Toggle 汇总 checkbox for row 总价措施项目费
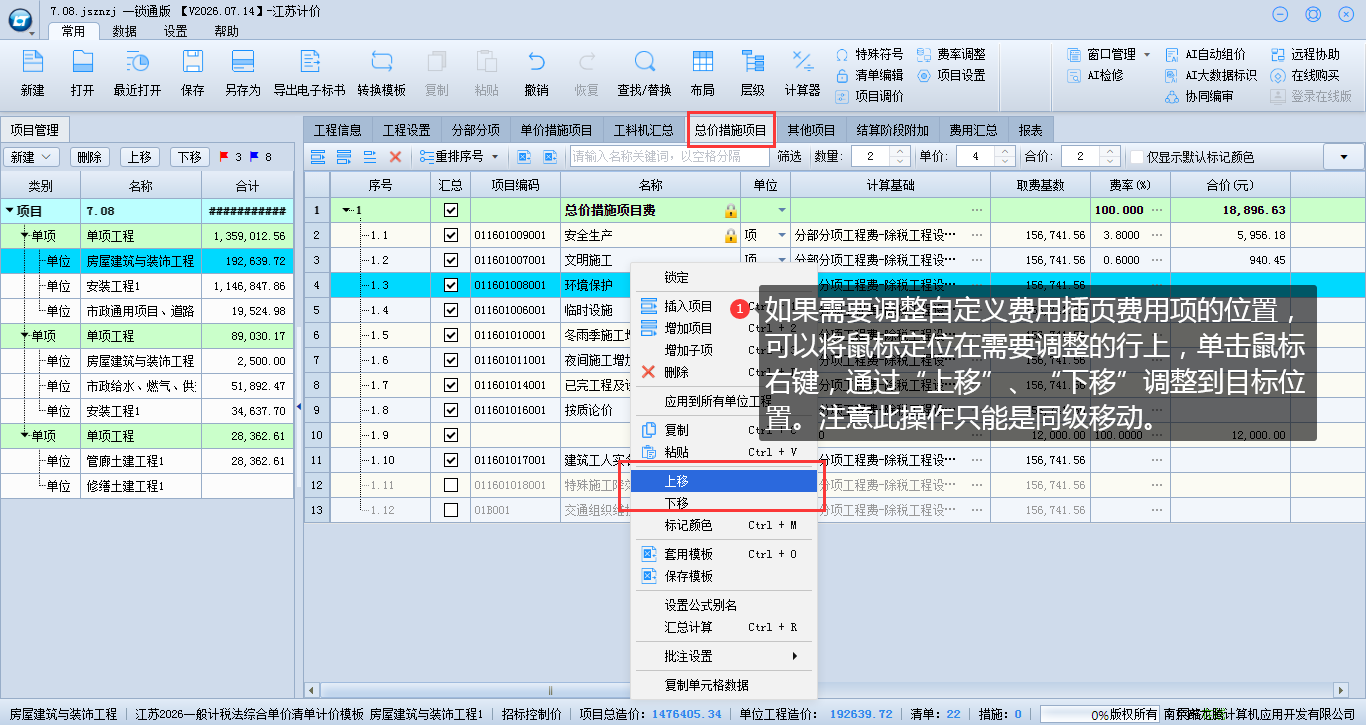 (451, 210)
